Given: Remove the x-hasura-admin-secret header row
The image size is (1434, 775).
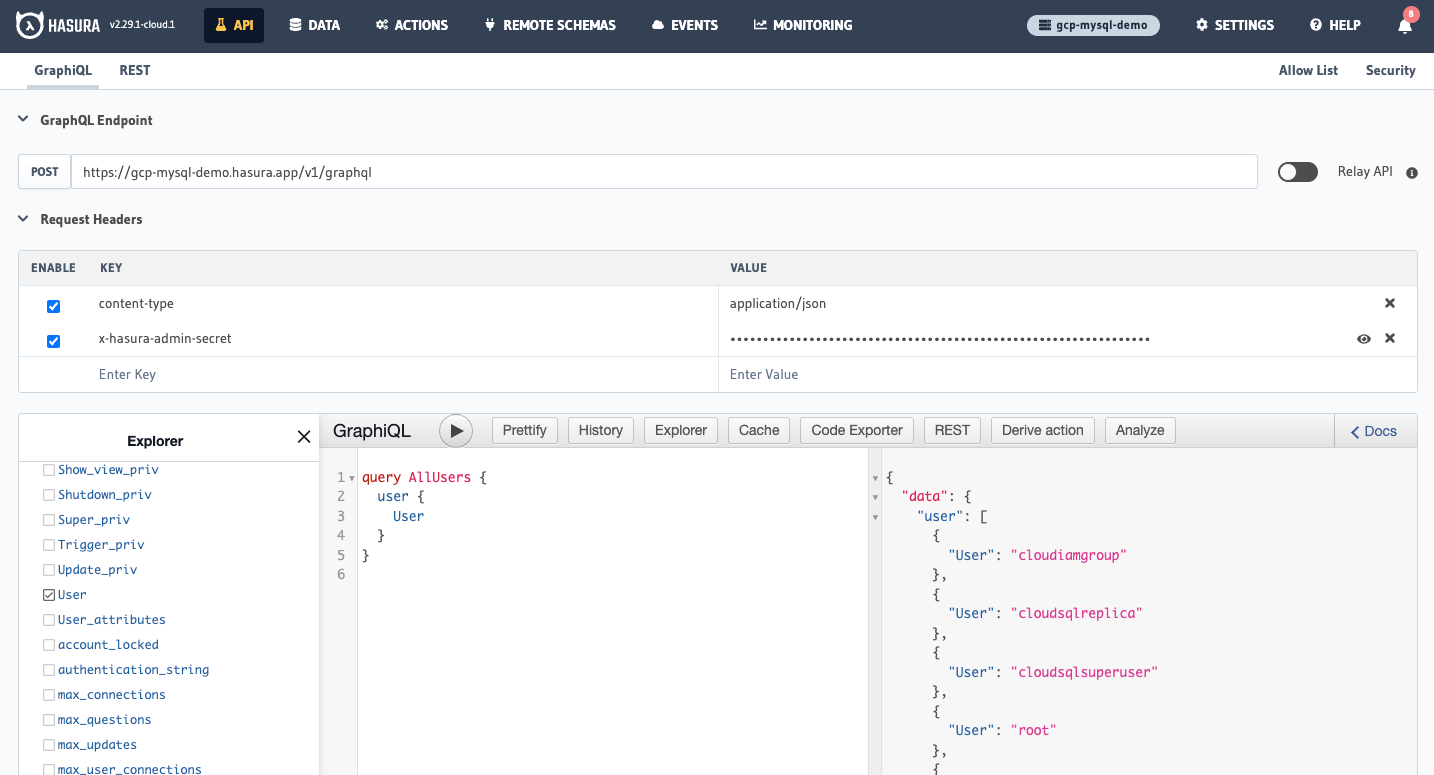Looking at the screenshot, I should pyautogui.click(x=1389, y=338).
